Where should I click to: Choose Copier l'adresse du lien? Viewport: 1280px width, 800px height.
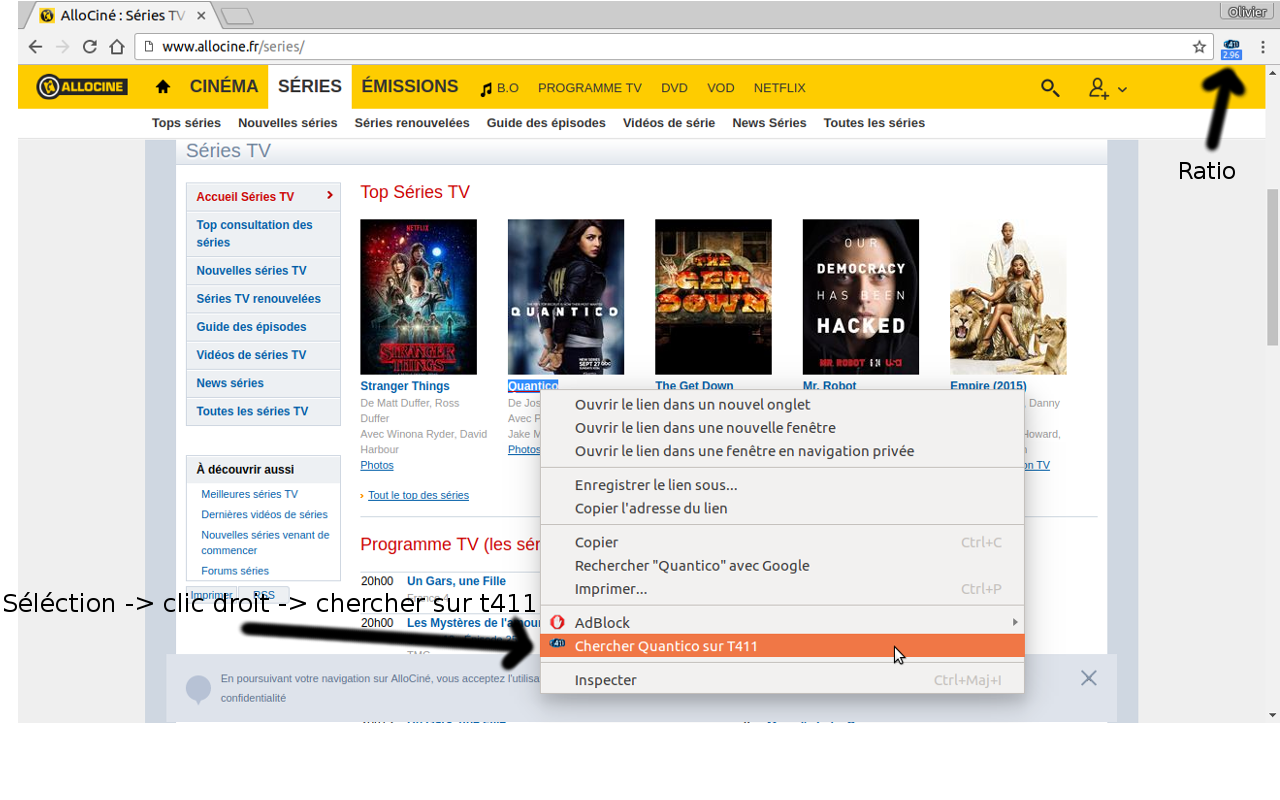pyautogui.click(x=651, y=508)
